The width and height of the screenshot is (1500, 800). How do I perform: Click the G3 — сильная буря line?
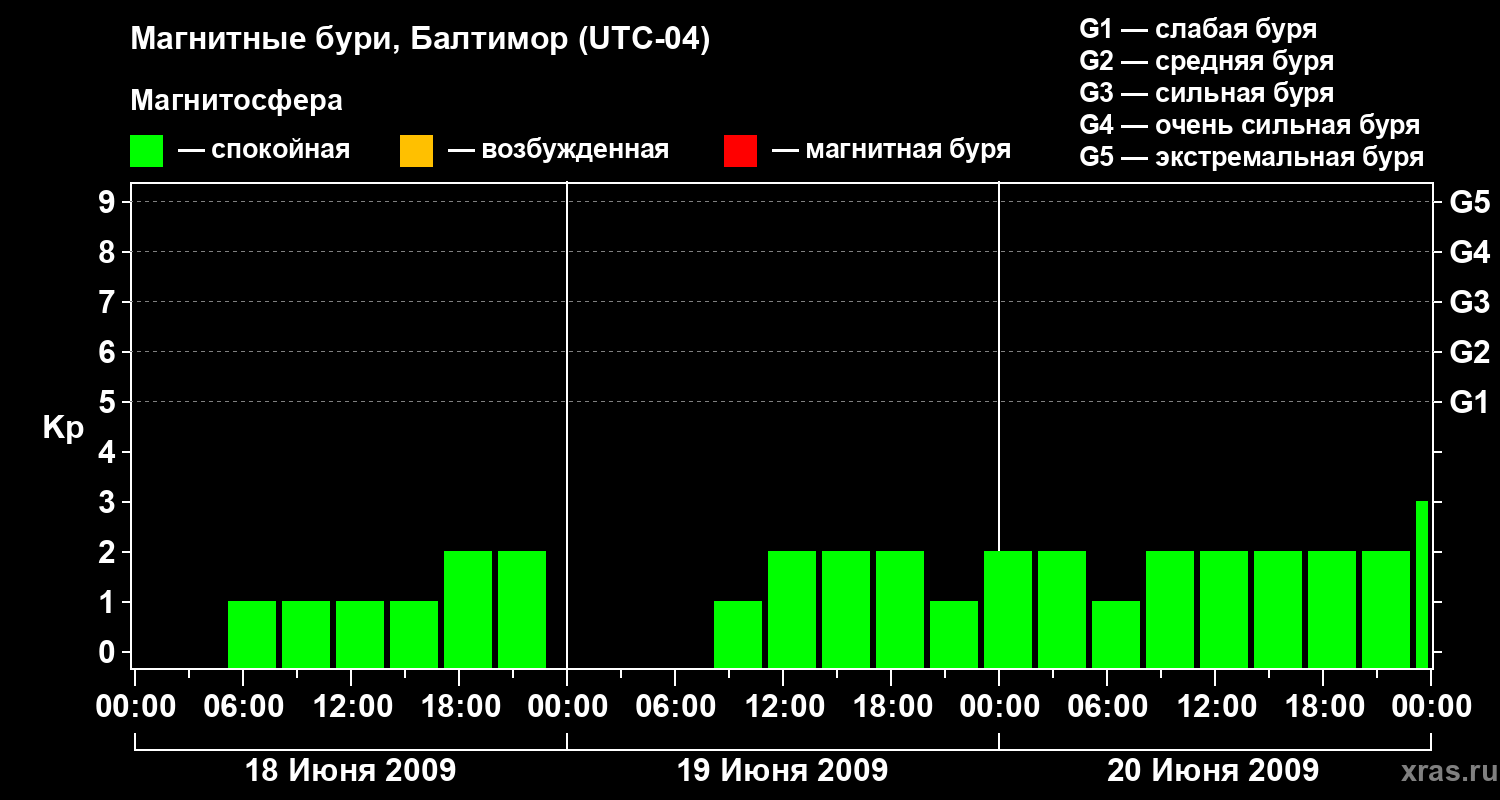point(1206,93)
